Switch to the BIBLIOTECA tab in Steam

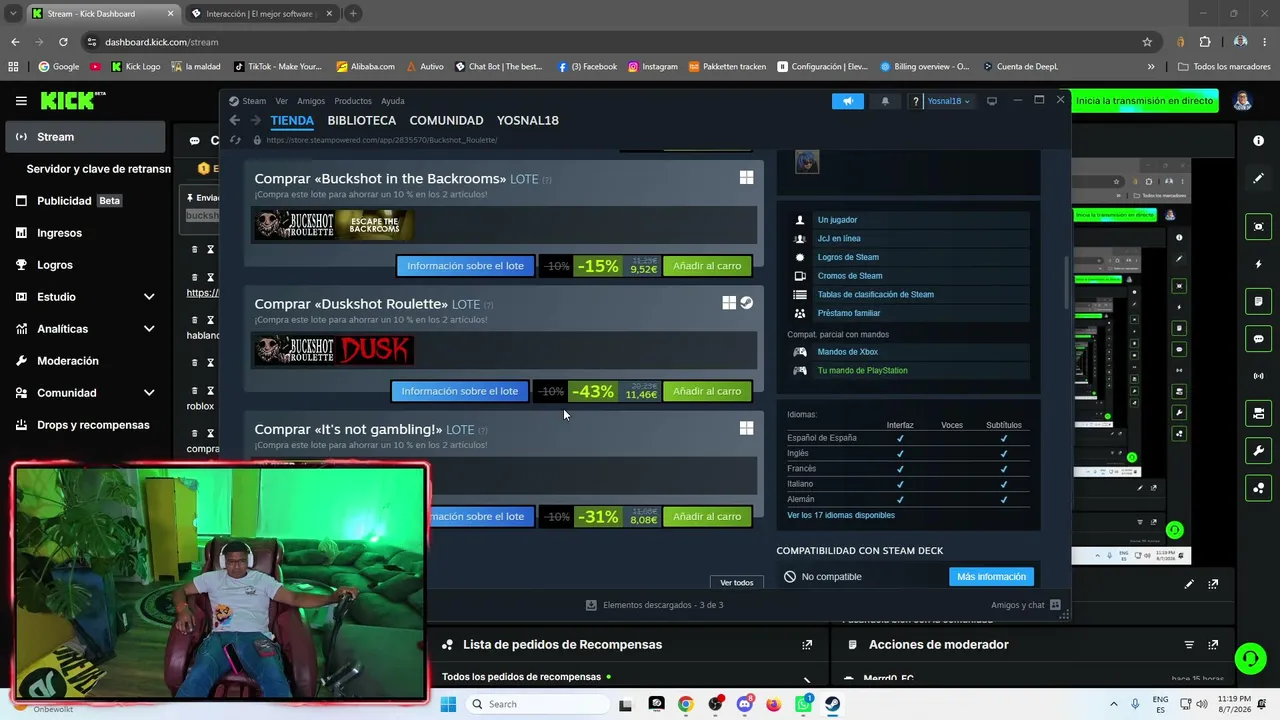[x=362, y=120]
